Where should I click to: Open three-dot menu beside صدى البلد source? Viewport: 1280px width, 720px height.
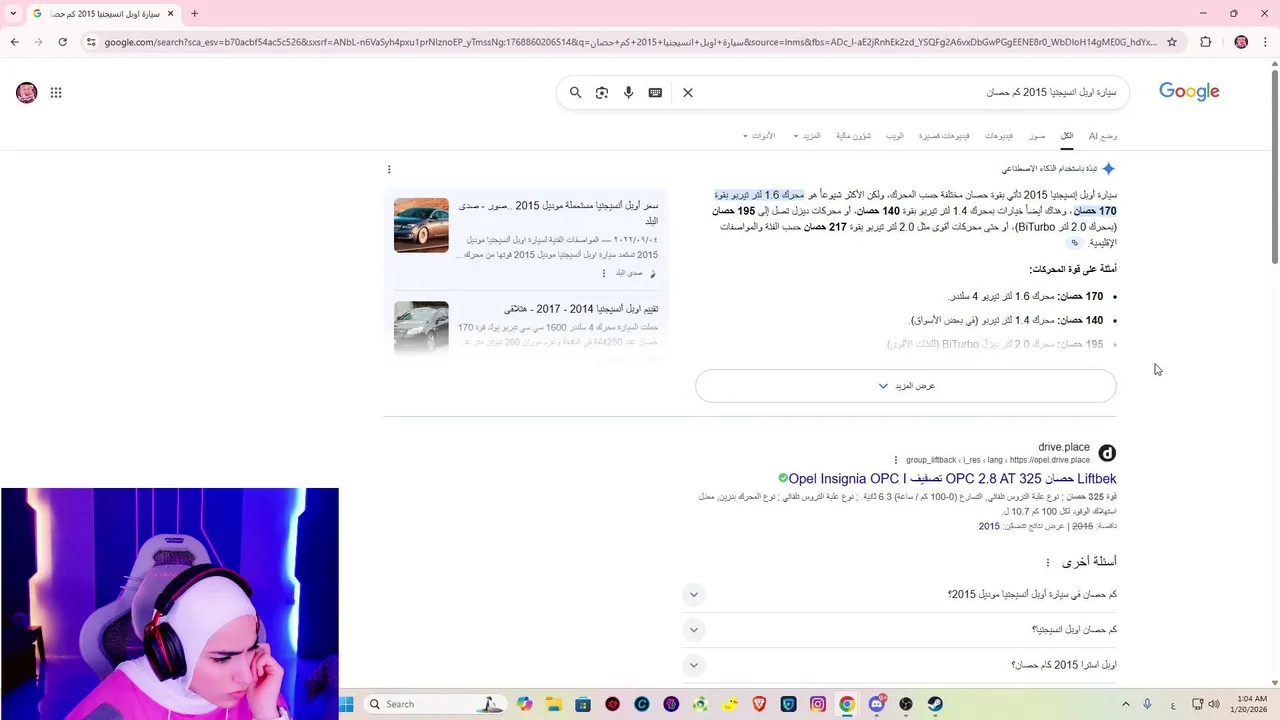tap(603, 273)
